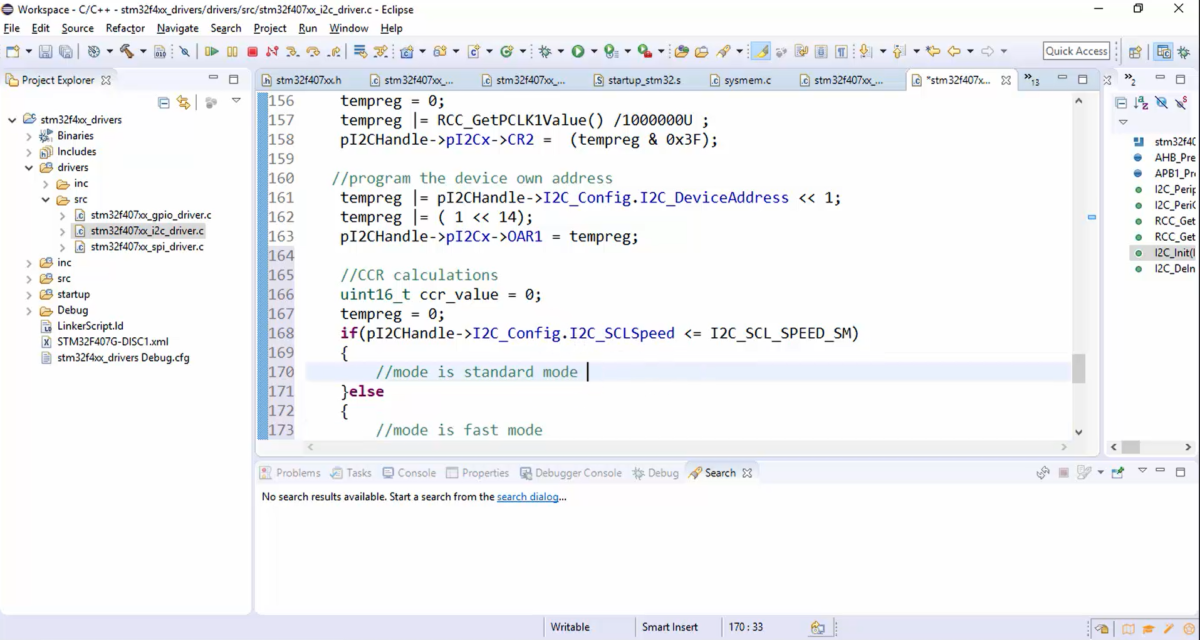Click the Step Return icon
This screenshot has width=1200, height=640.
tap(334, 51)
